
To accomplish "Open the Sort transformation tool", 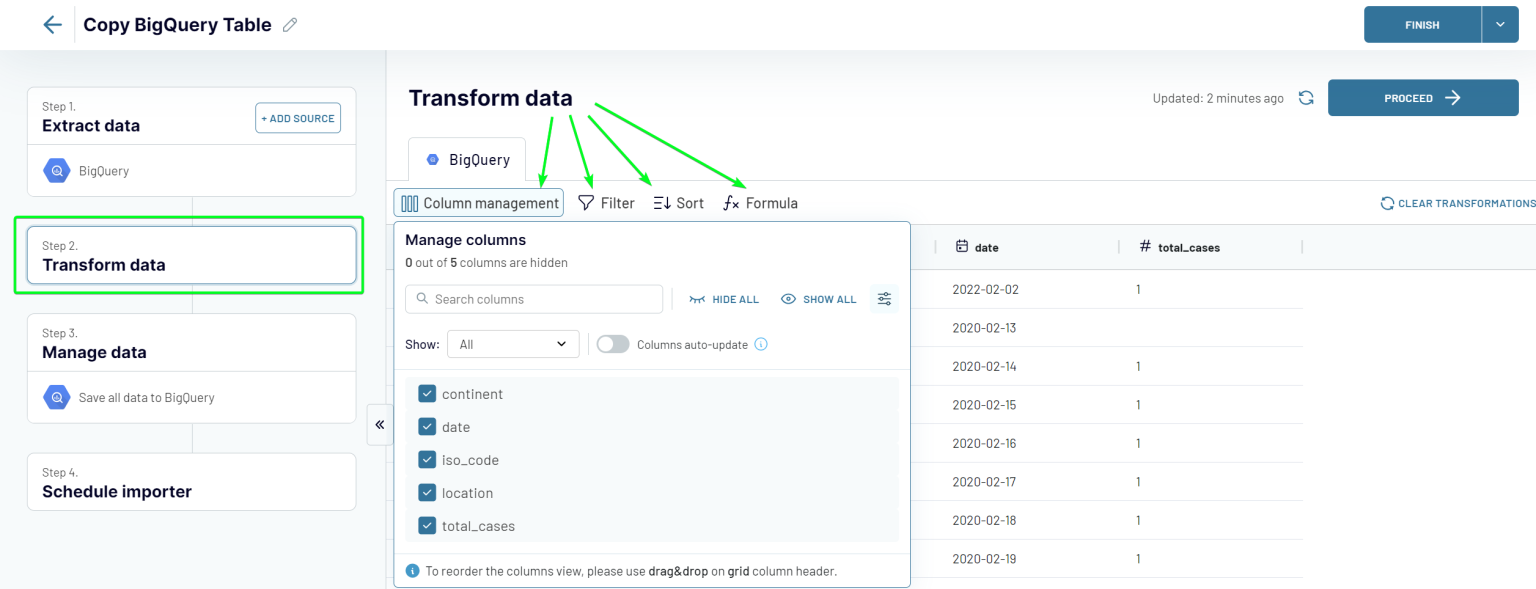I will 678,202.
